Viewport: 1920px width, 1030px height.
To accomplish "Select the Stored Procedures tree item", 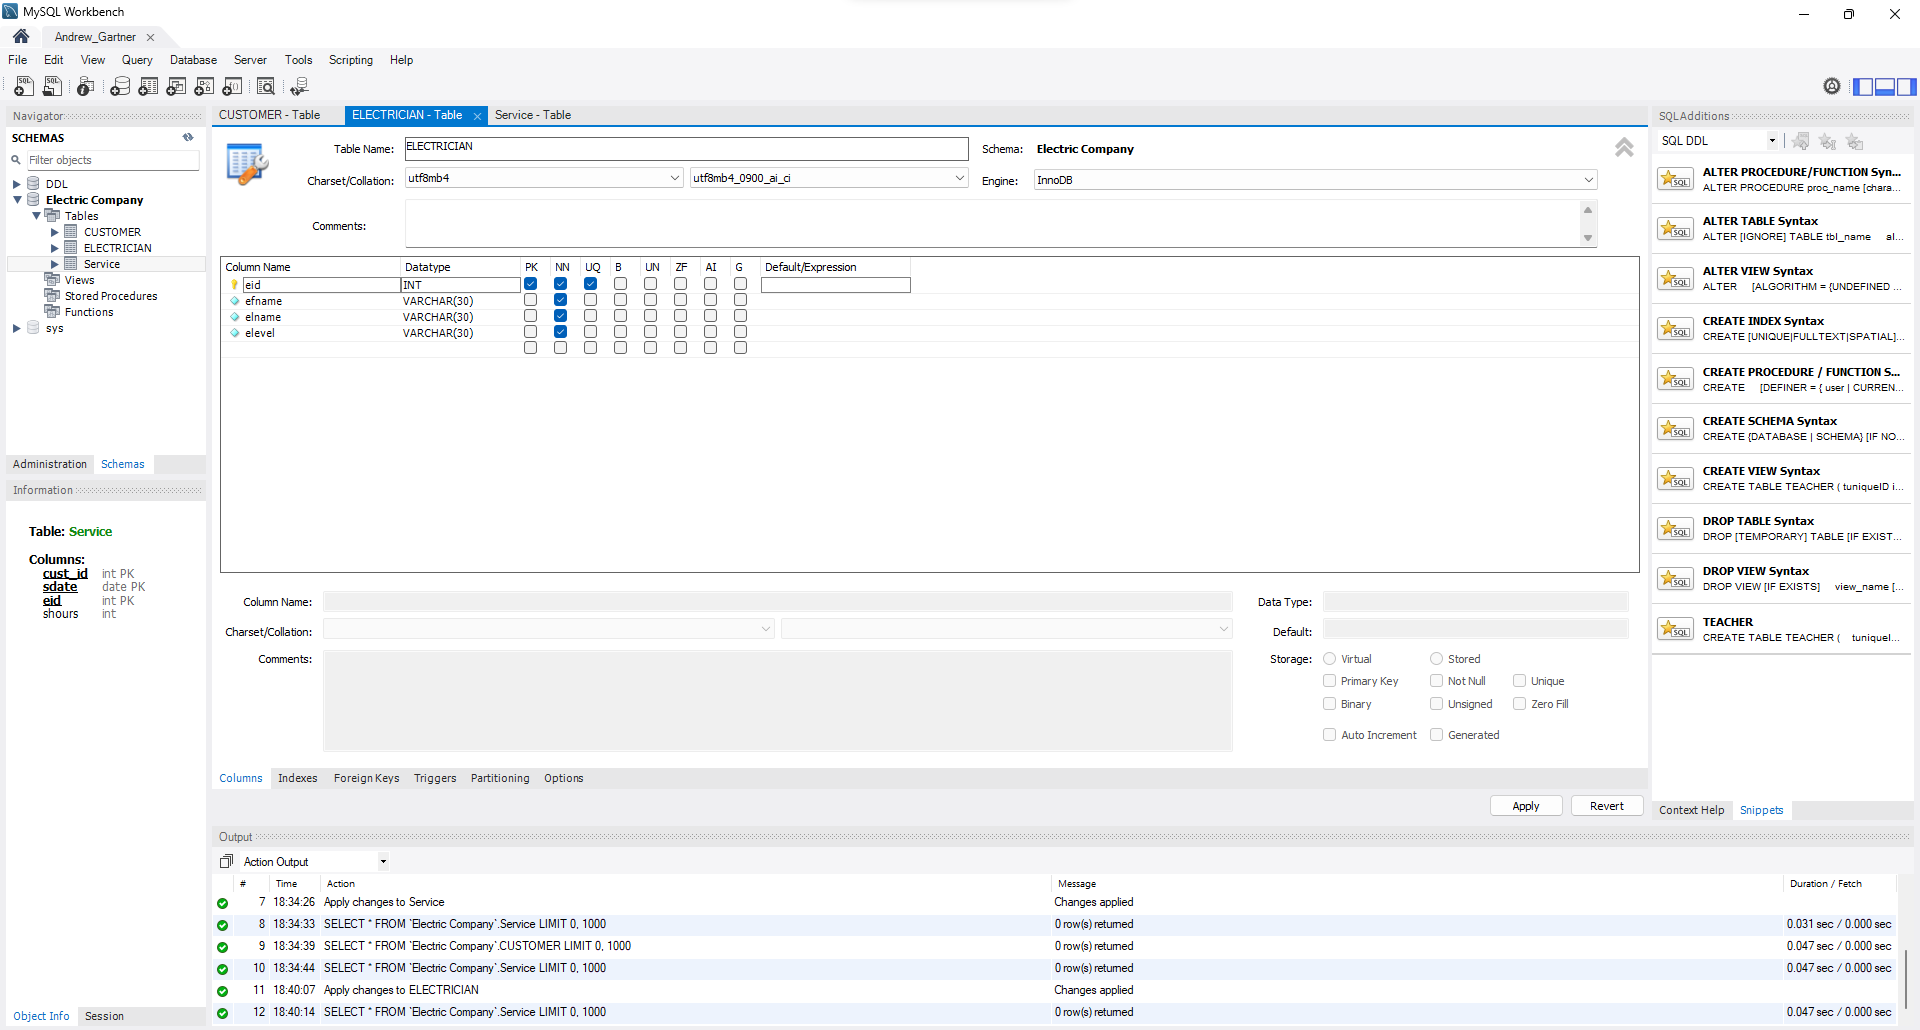I will (111, 296).
